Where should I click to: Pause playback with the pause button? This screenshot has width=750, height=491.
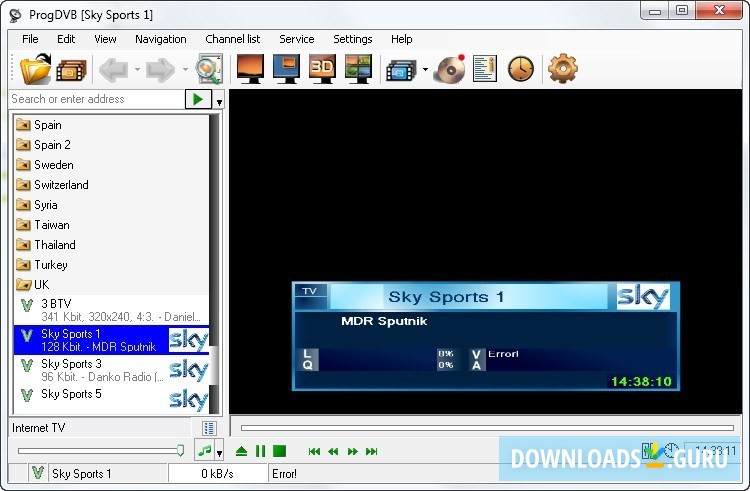(x=260, y=451)
